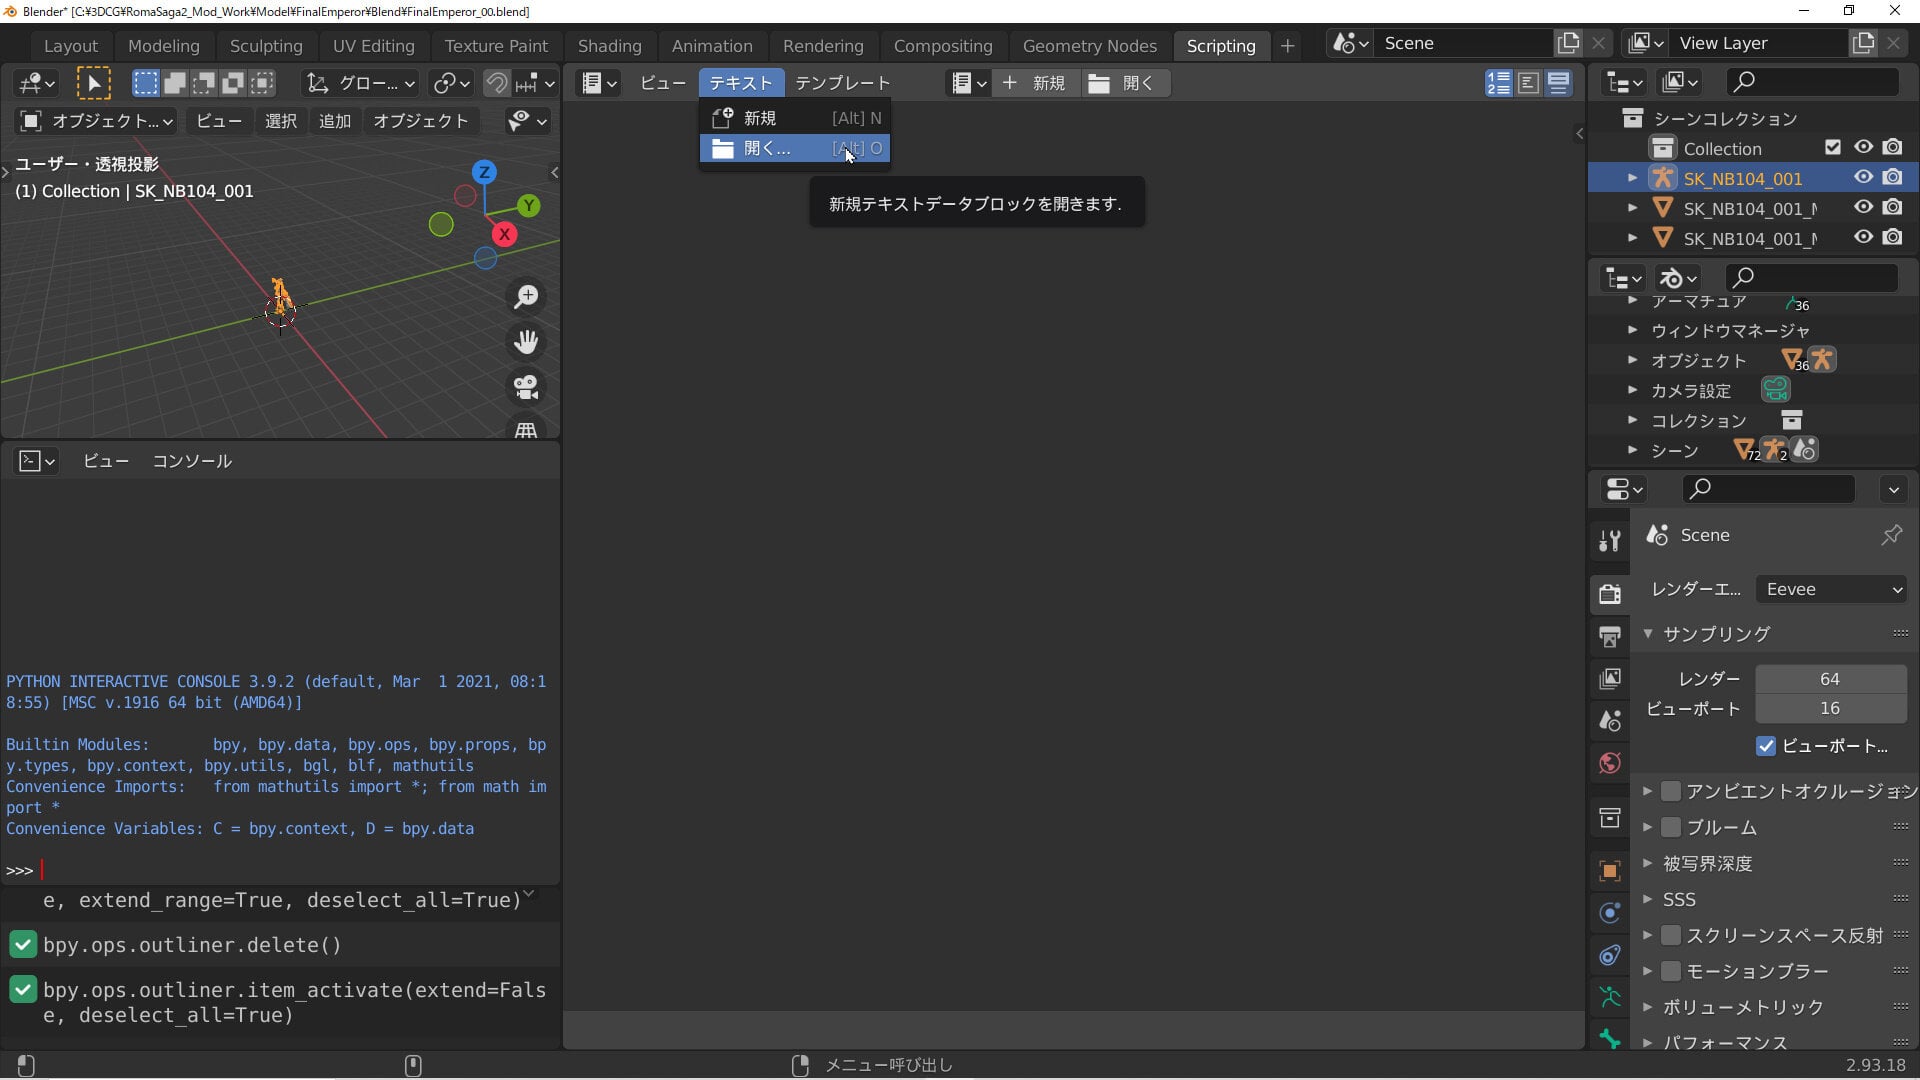Image resolution: width=1920 pixels, height=1080 pixels.
Task: Click 新規 button in text editor header
Action: tap(1034, 83)
